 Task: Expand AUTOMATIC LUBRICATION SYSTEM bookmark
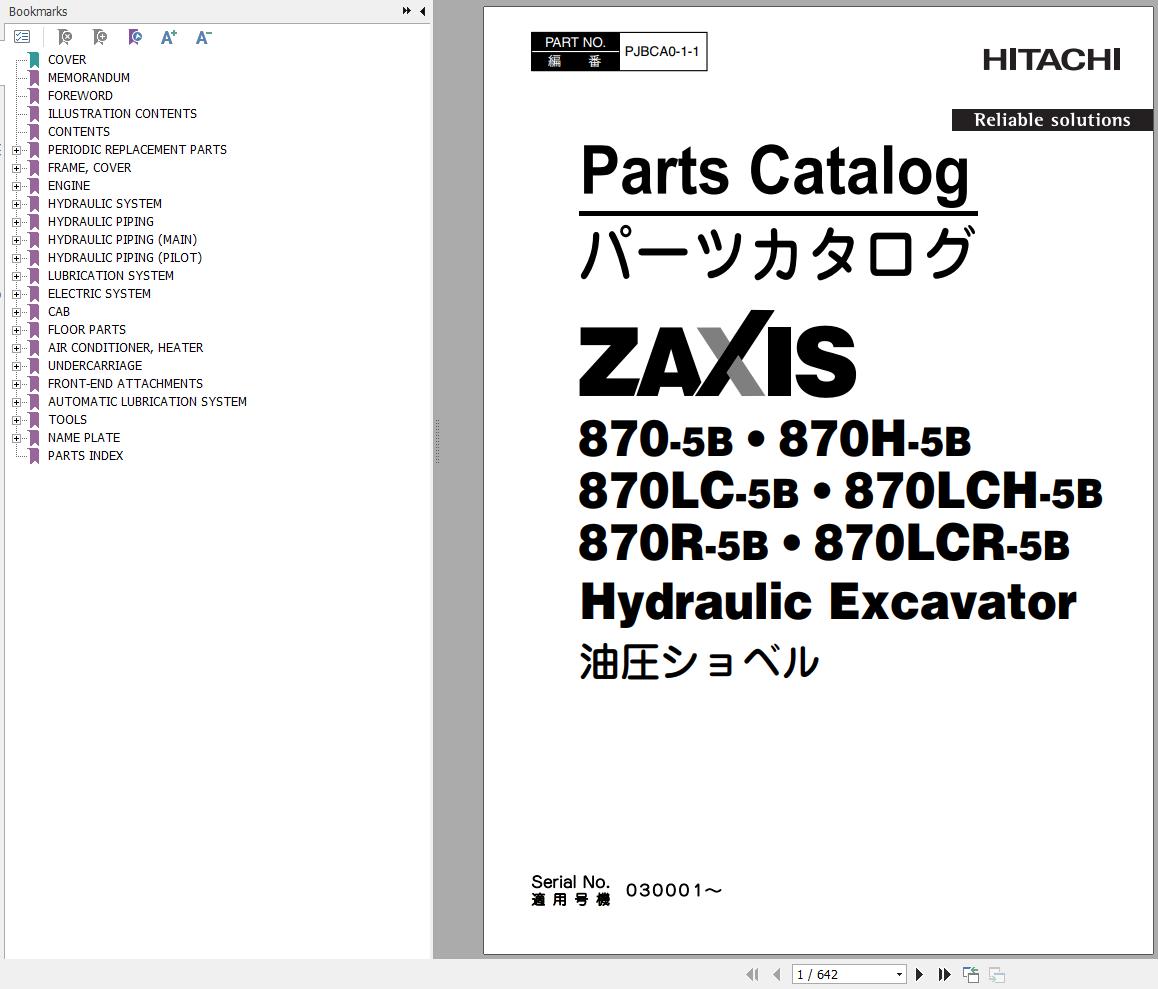(16, 403)
